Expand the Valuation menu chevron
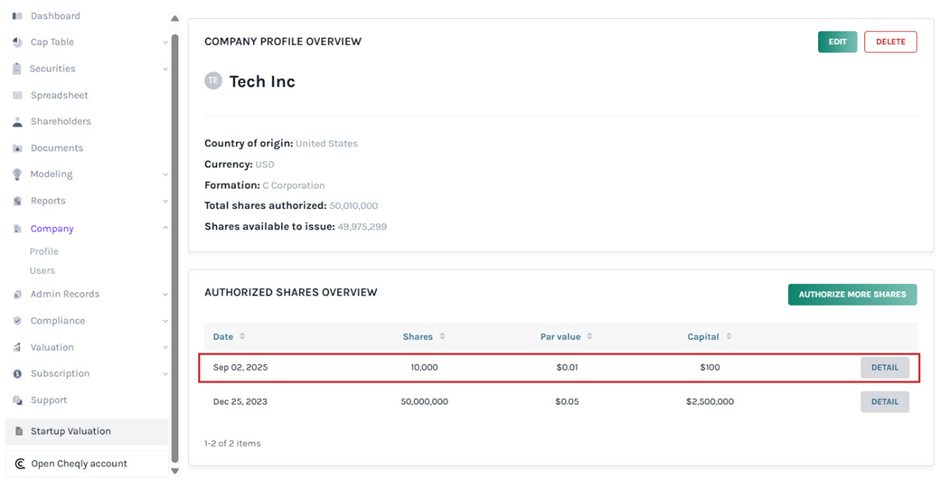 click(x=165, y=348)
